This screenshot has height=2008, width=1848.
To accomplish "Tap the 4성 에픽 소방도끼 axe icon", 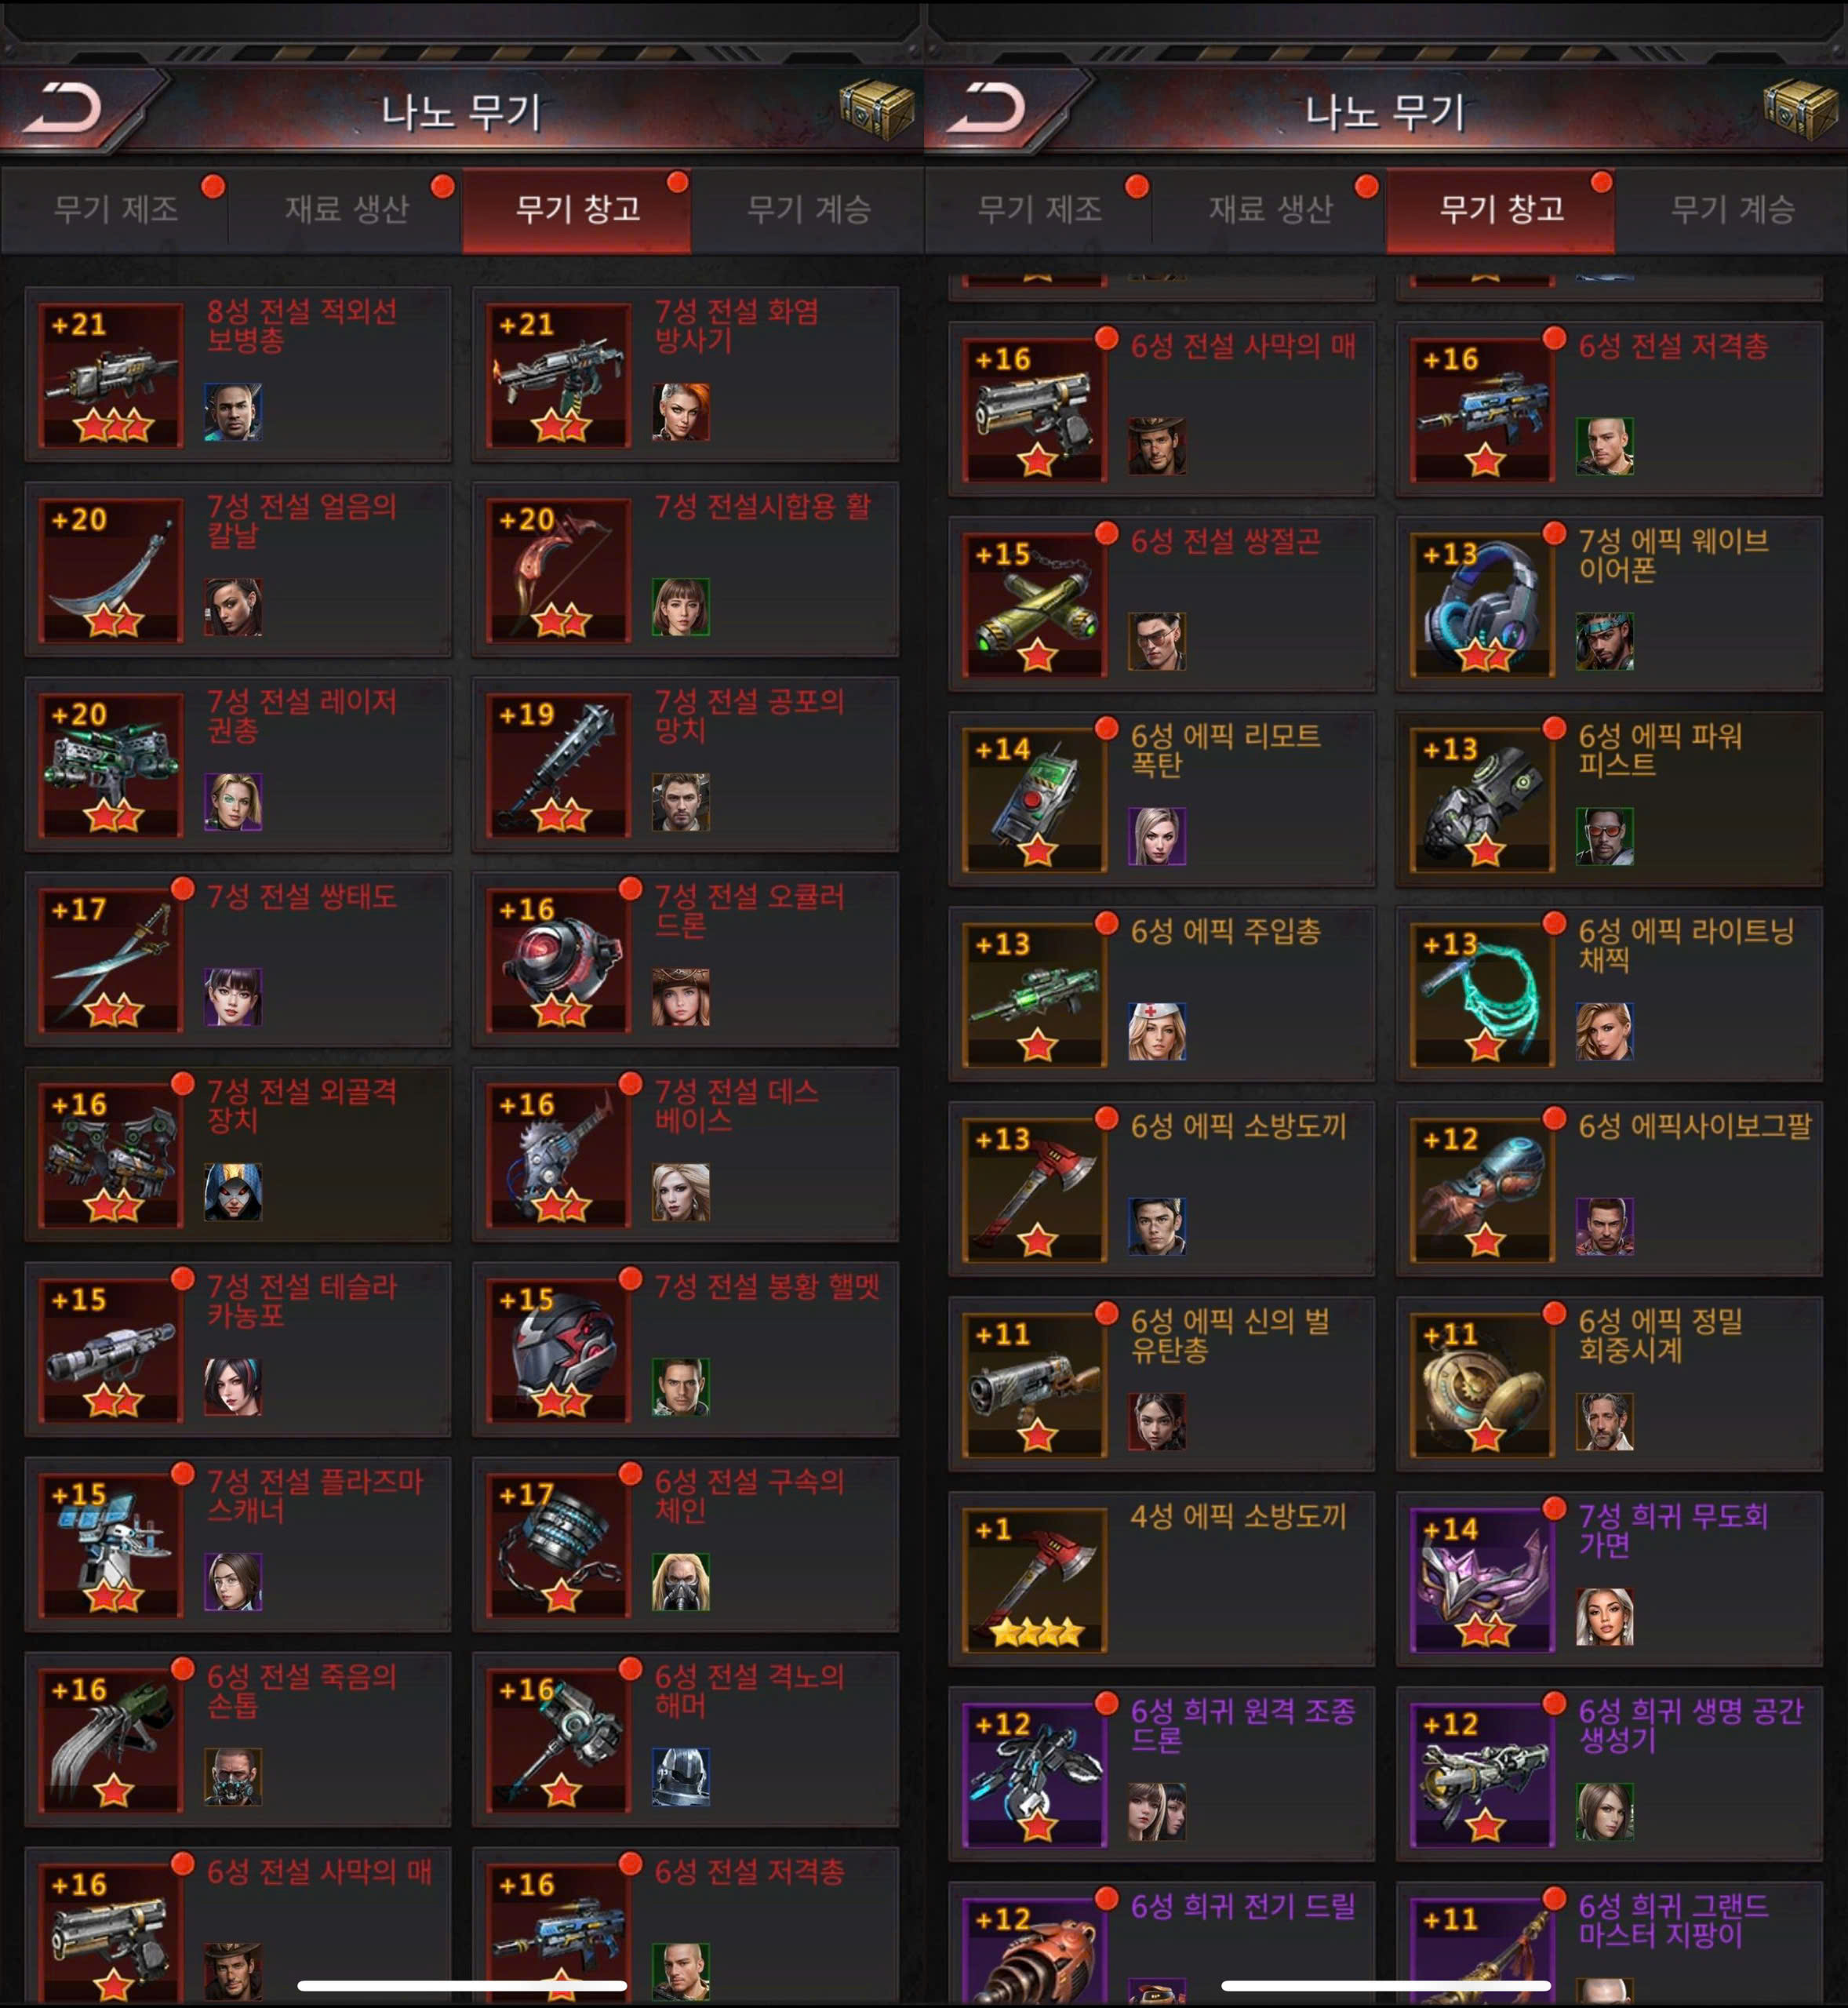I will coord(1035,1580).
